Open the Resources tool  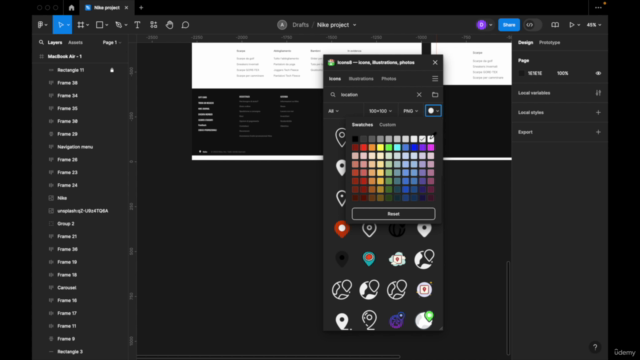click(153, 25)
